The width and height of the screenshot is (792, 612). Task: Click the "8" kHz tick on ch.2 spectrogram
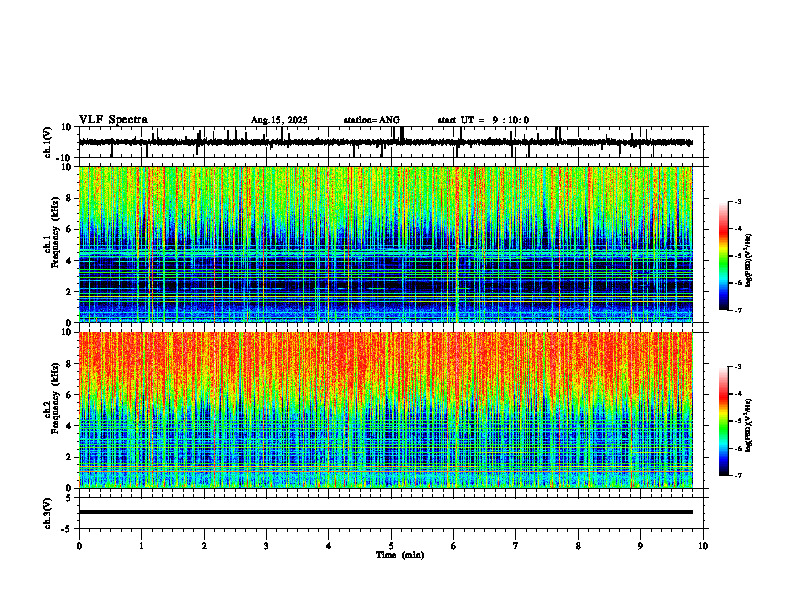click(70, 364)
